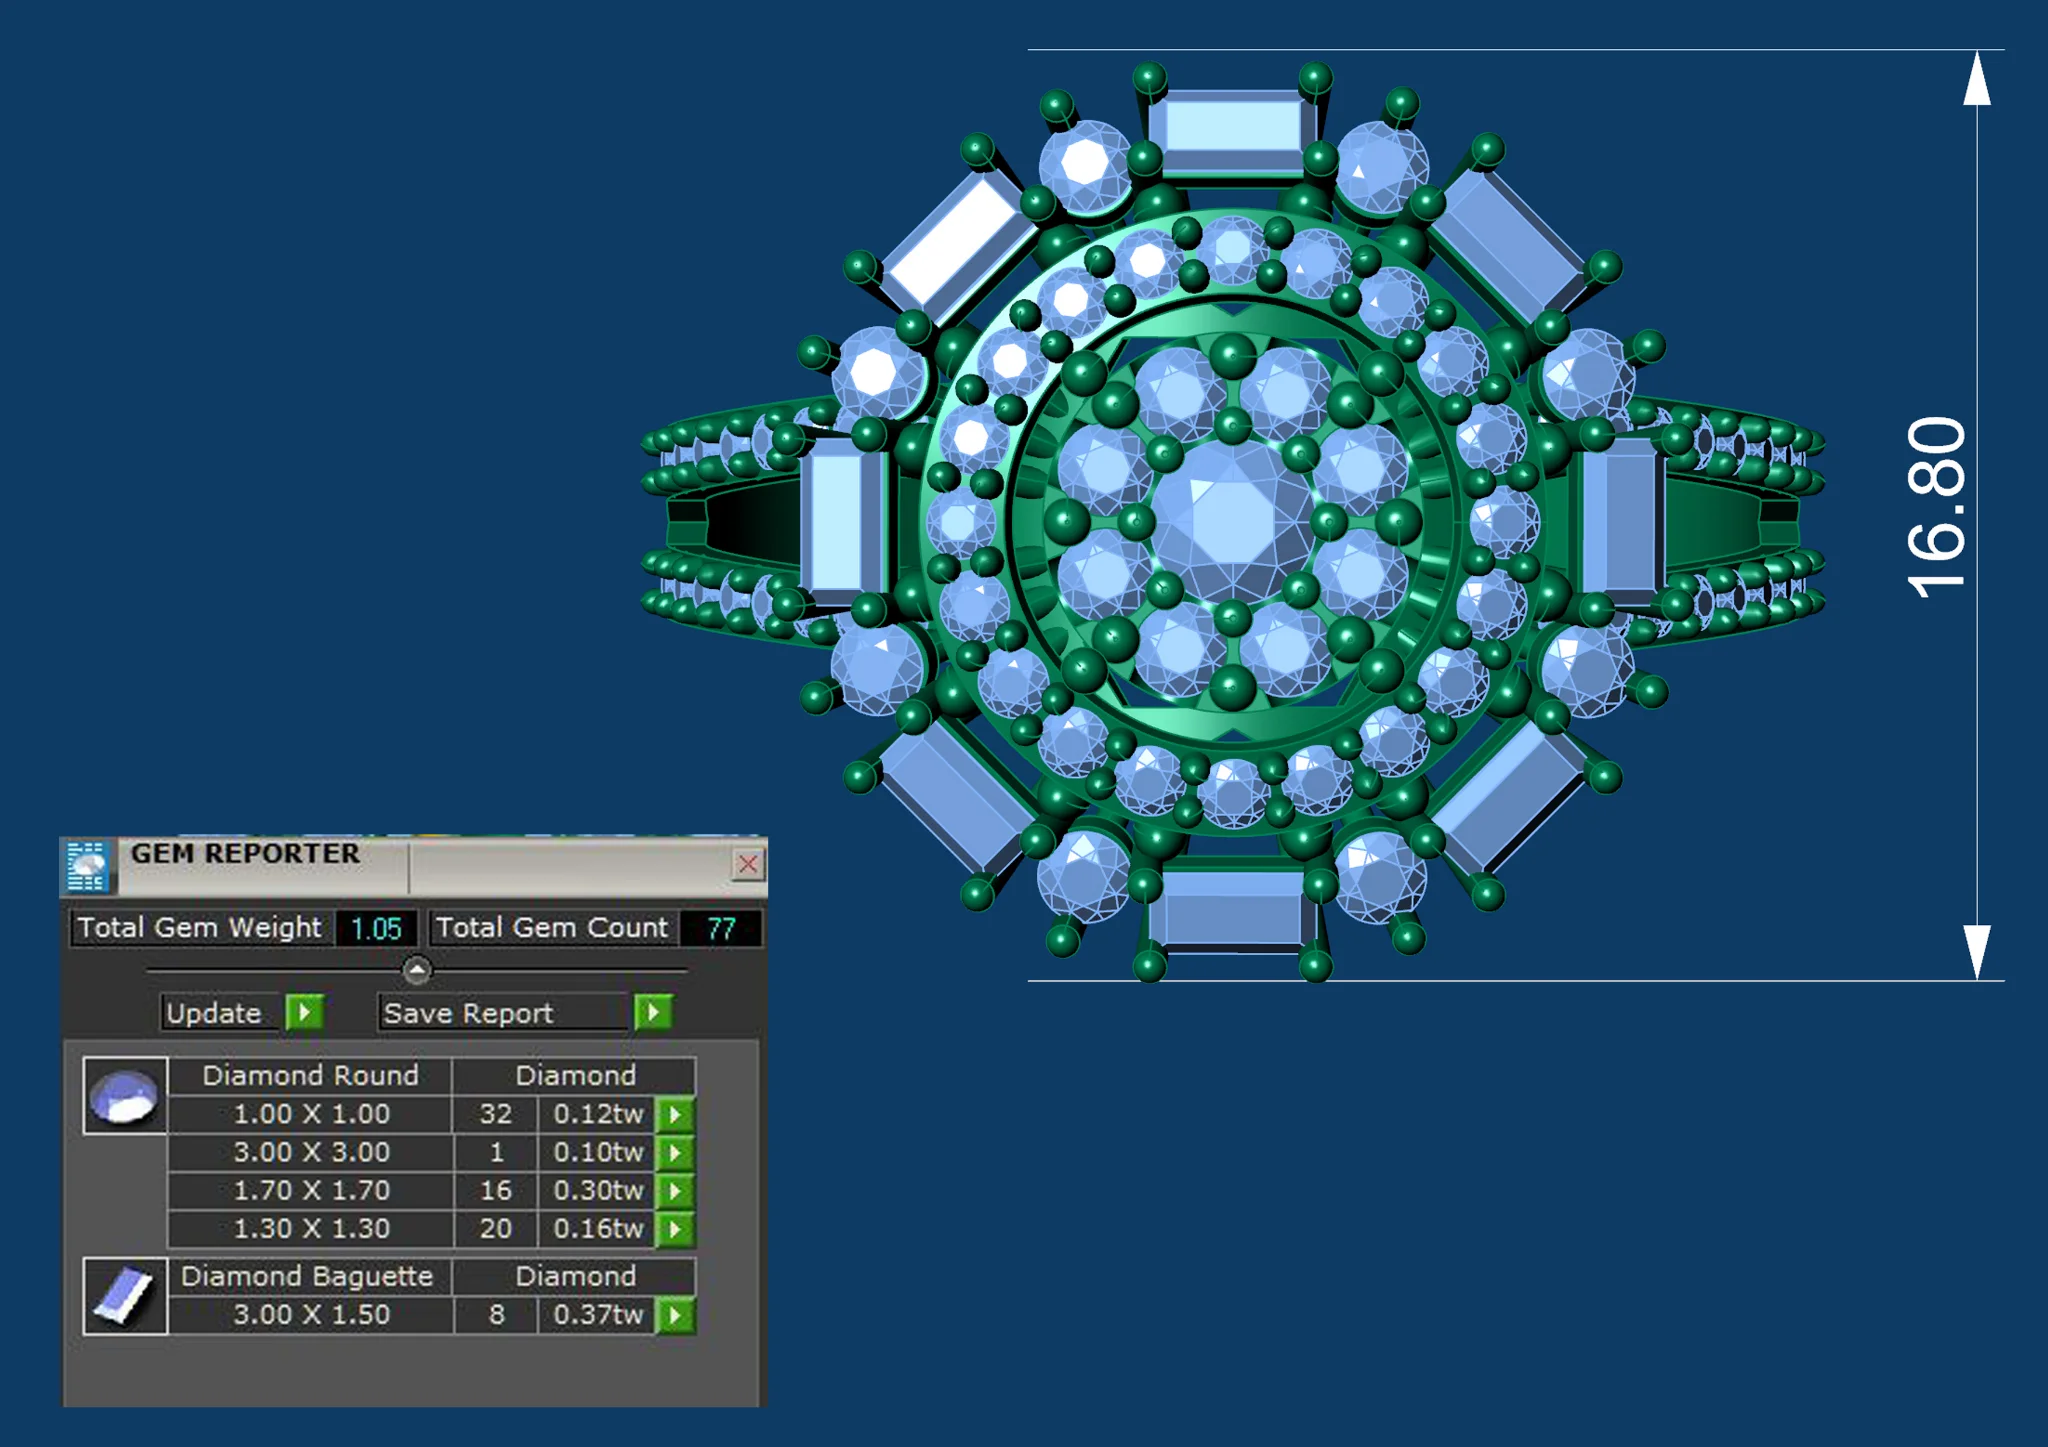Click the 3.00 X 3.00 size cell

(x=311, y=1152)
